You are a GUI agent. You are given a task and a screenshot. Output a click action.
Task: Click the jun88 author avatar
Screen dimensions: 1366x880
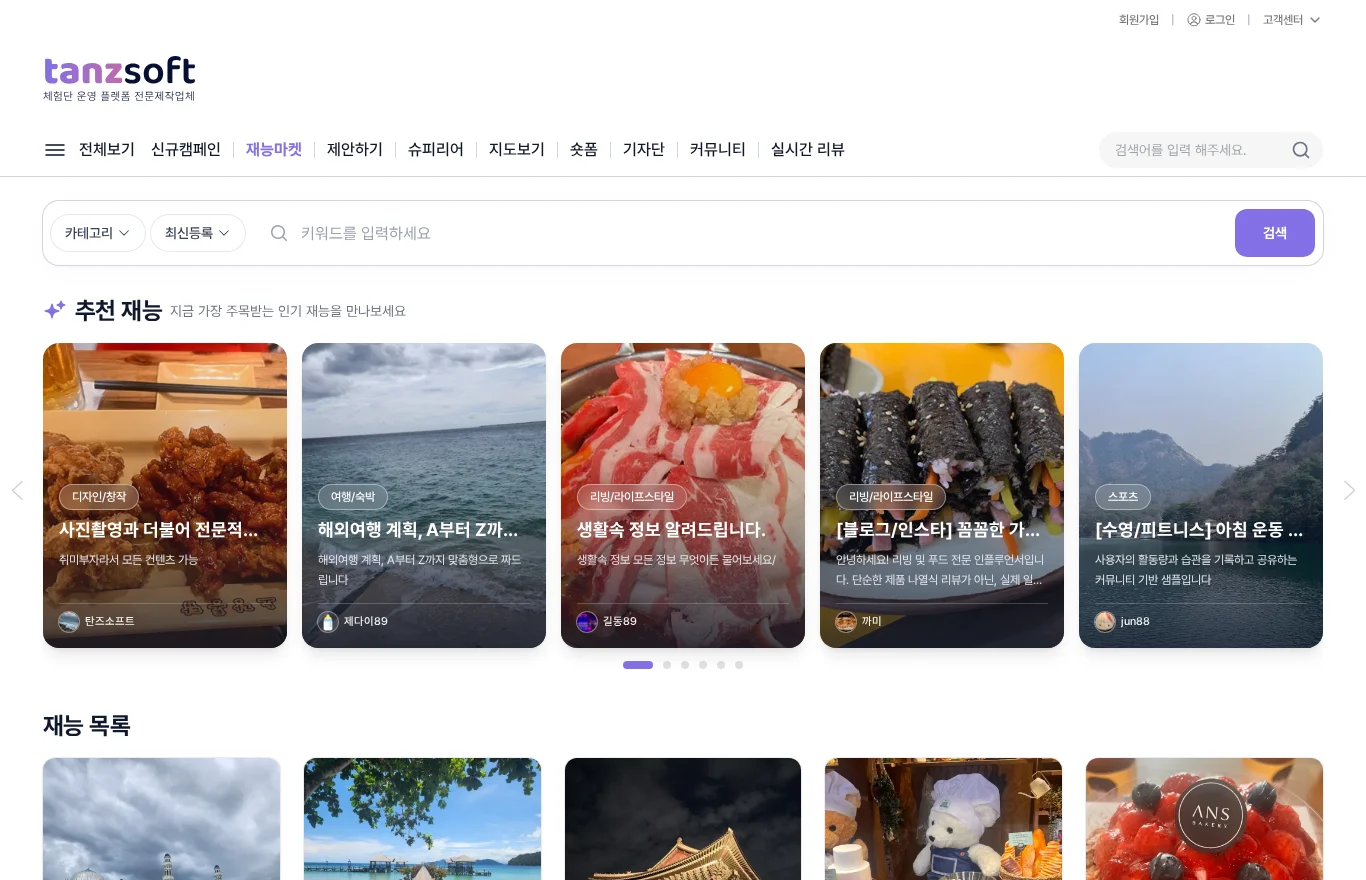(x=1105, y=621)
